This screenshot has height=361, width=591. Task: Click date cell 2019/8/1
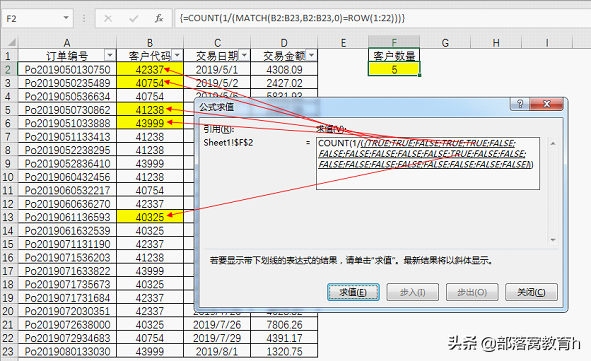217,352
